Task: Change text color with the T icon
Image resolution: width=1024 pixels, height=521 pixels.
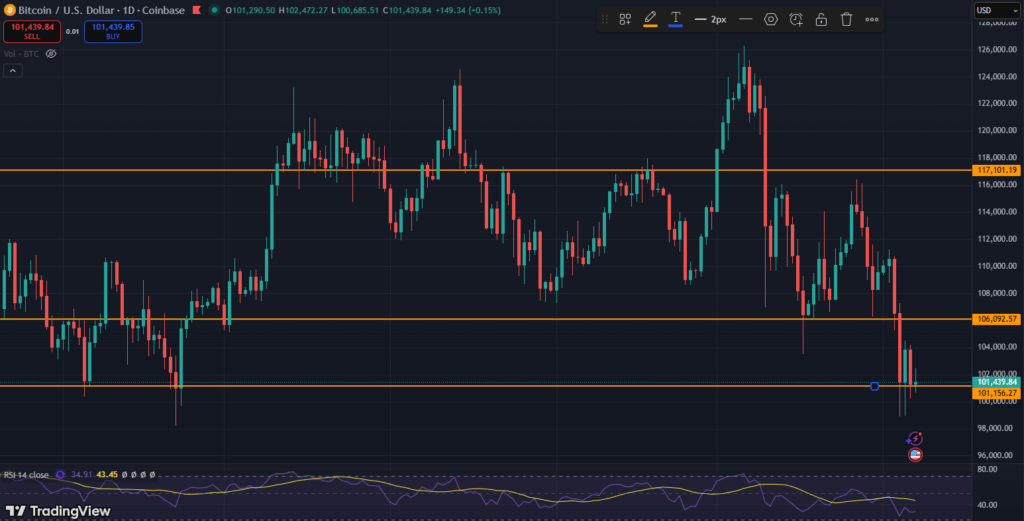Action: click(675, 19)
